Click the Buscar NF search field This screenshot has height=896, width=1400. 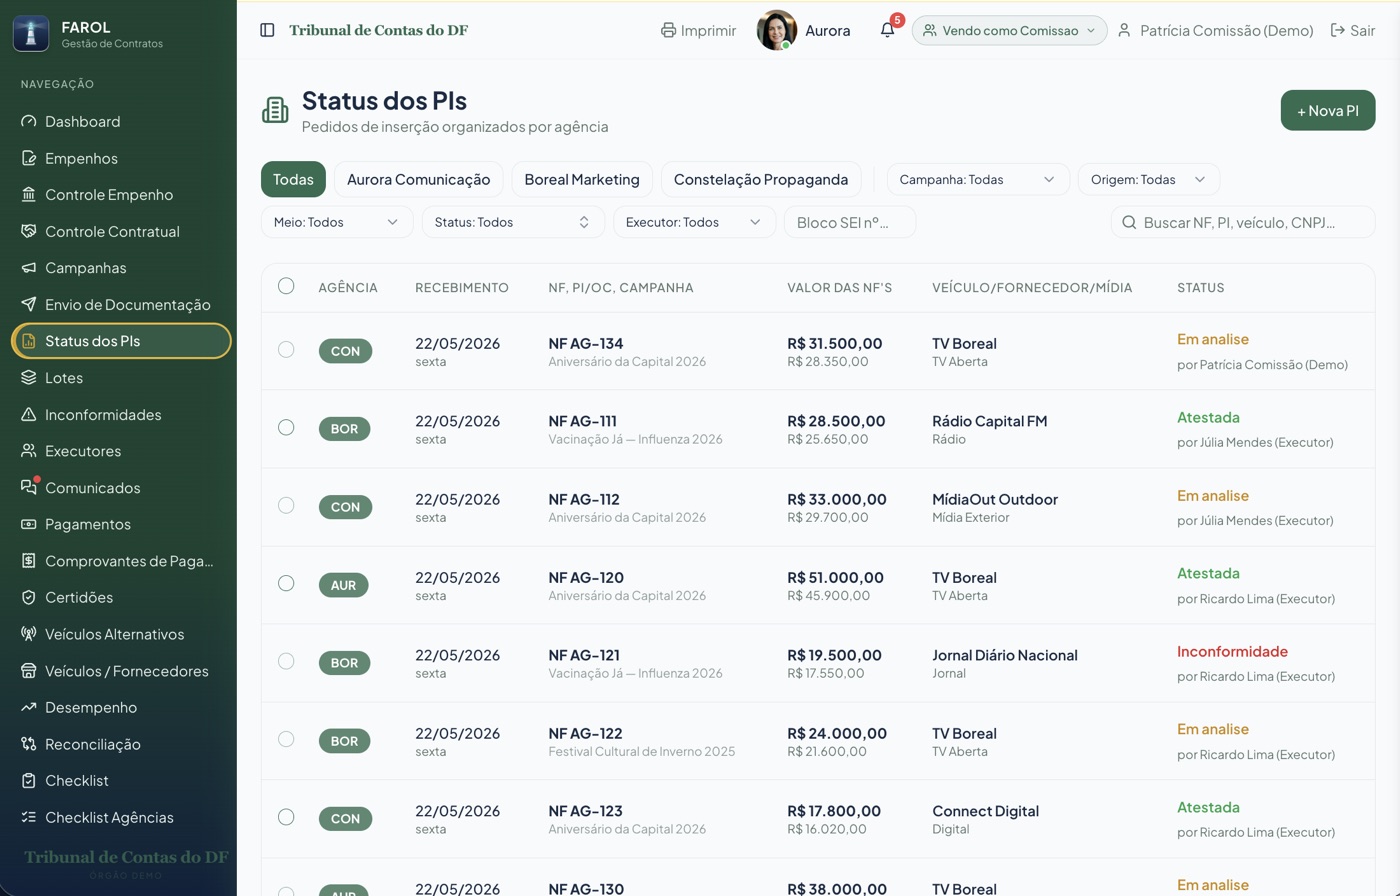(x=1243, y=222)
